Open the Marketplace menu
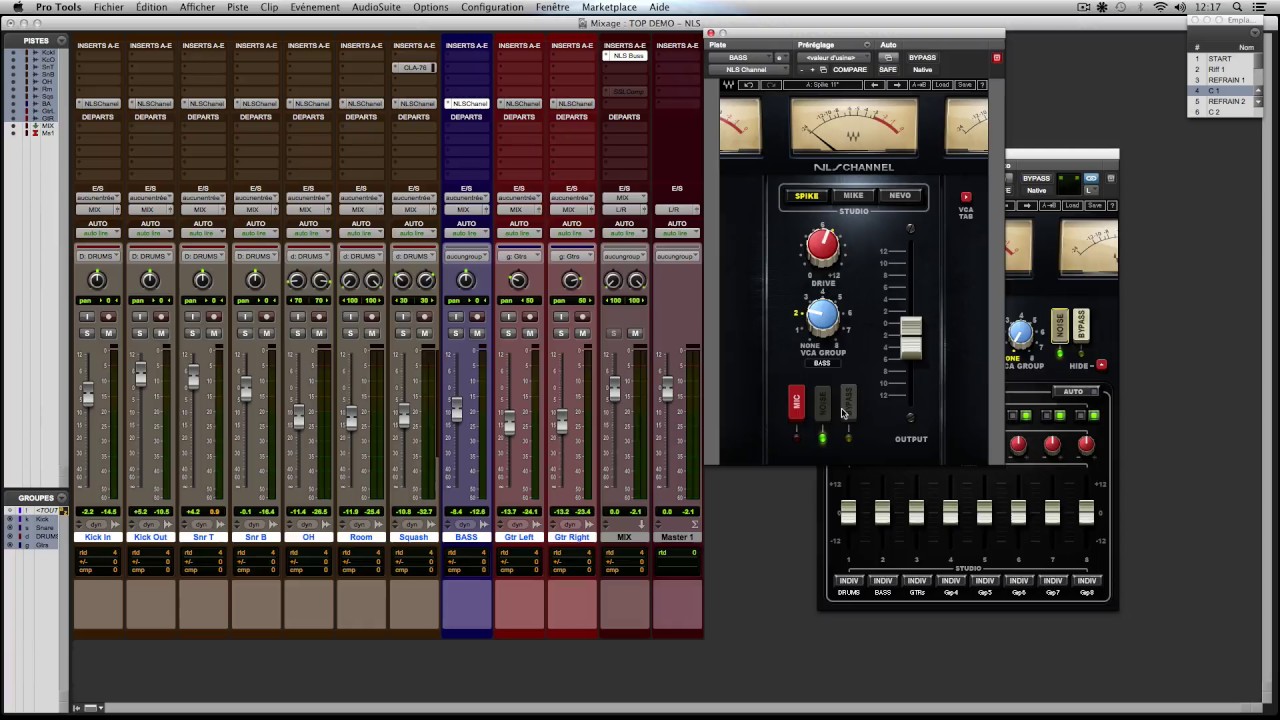This screenshot has height=720, width=1280. coord(610,7)
